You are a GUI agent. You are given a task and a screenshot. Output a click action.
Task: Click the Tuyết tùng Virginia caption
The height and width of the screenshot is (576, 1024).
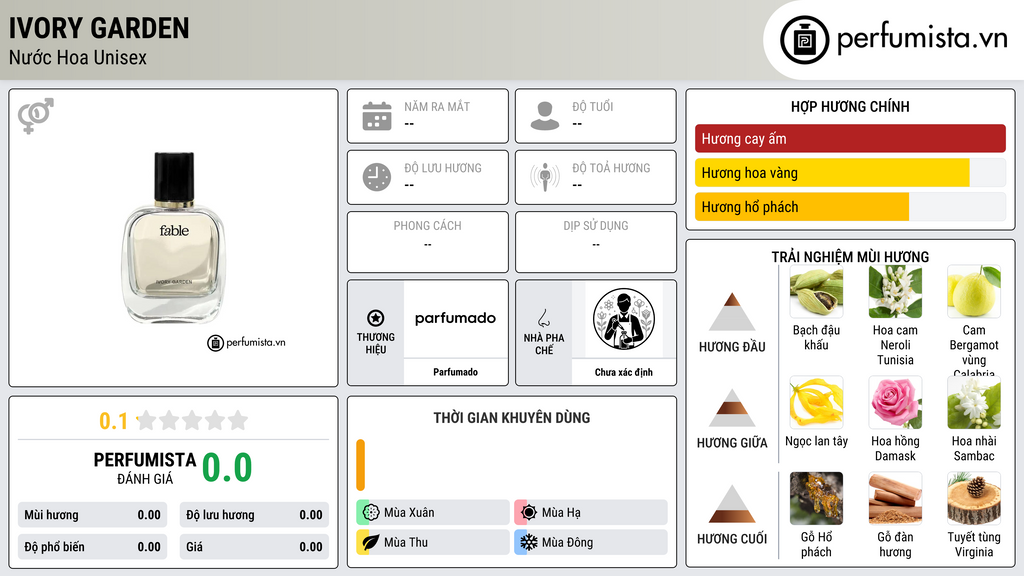tap(974, 545)
